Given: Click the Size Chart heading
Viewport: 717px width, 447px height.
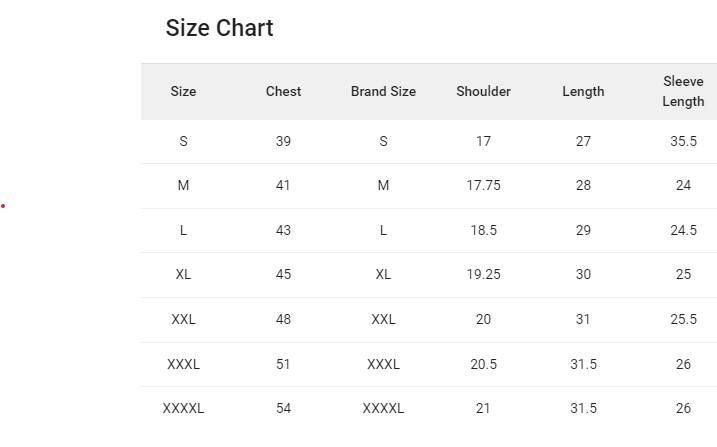Looking at the screenshot, I should coord(219,28).
